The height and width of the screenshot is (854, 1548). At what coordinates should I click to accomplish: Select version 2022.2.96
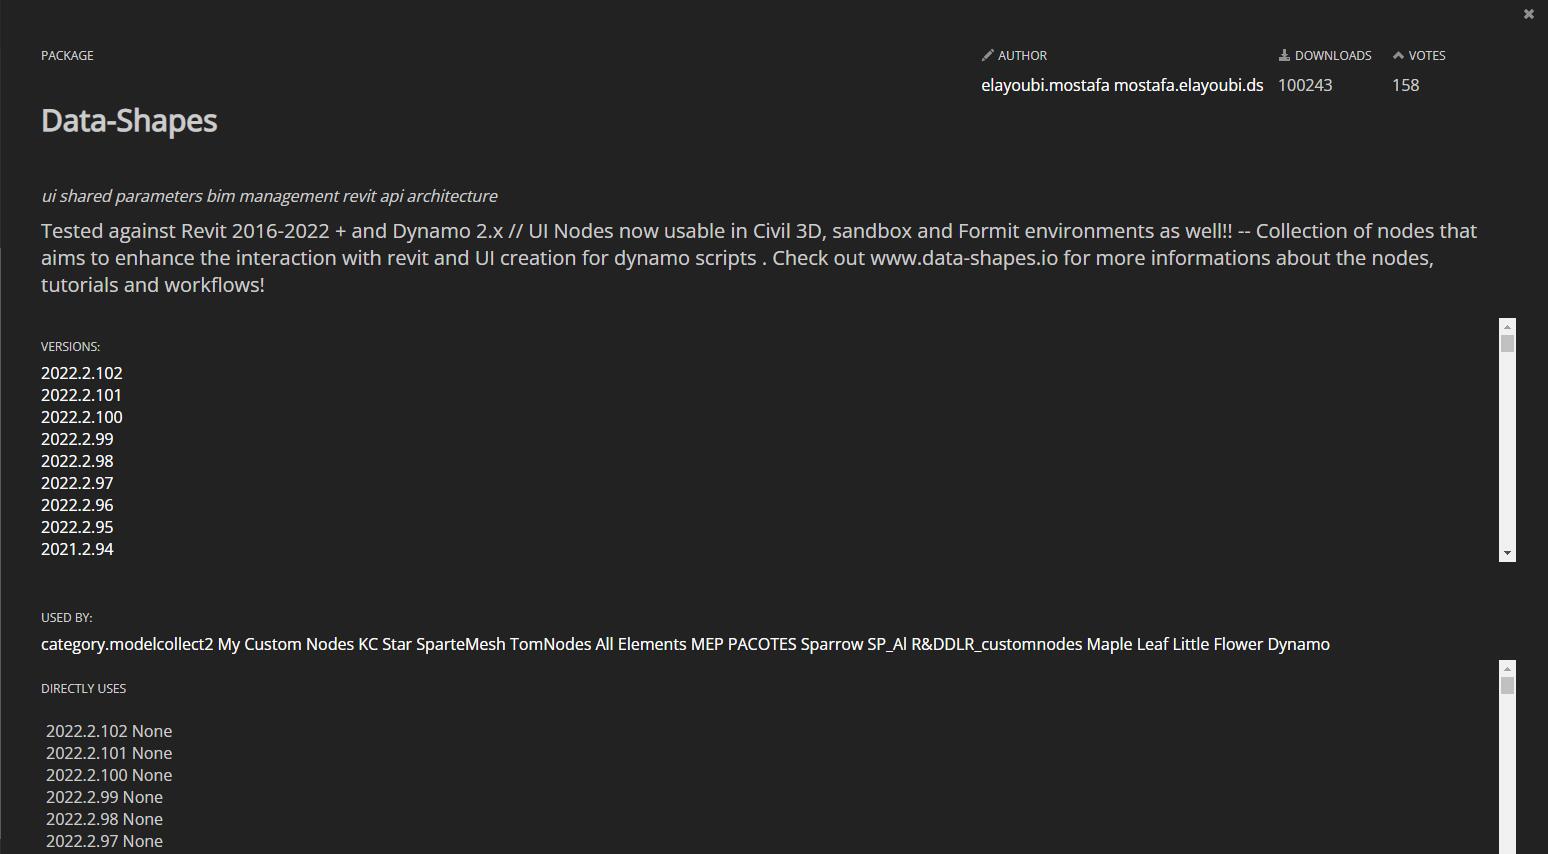(77, 505)
